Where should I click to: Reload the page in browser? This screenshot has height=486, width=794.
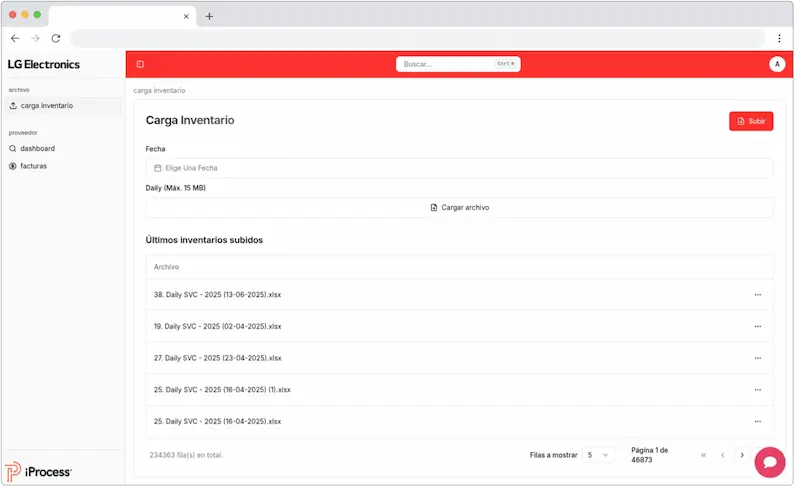click(56, 38)
